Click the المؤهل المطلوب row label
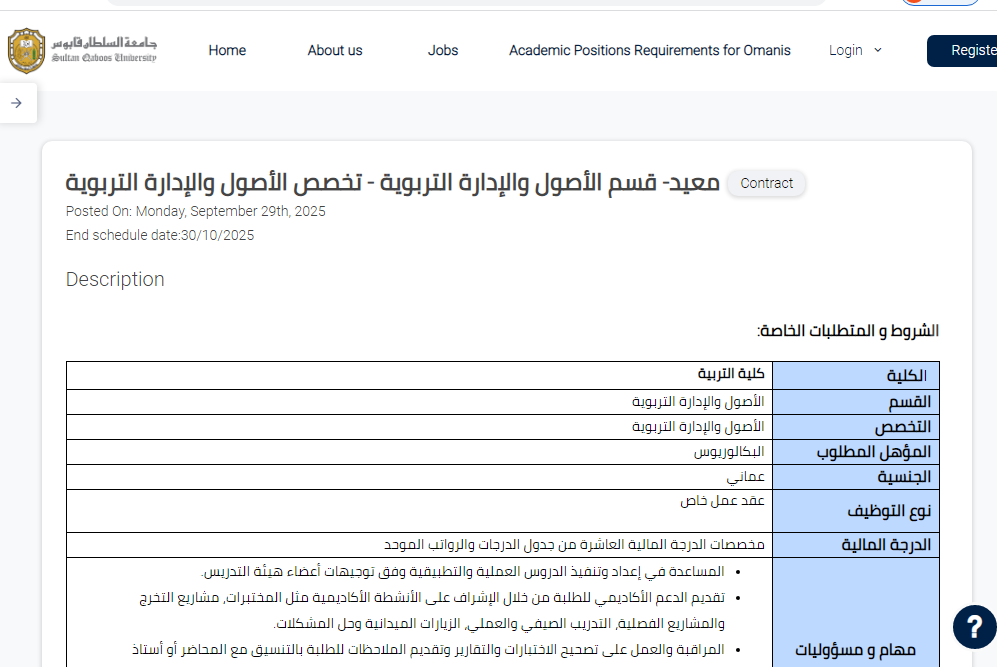997x667 pixels. coord(855,452)
